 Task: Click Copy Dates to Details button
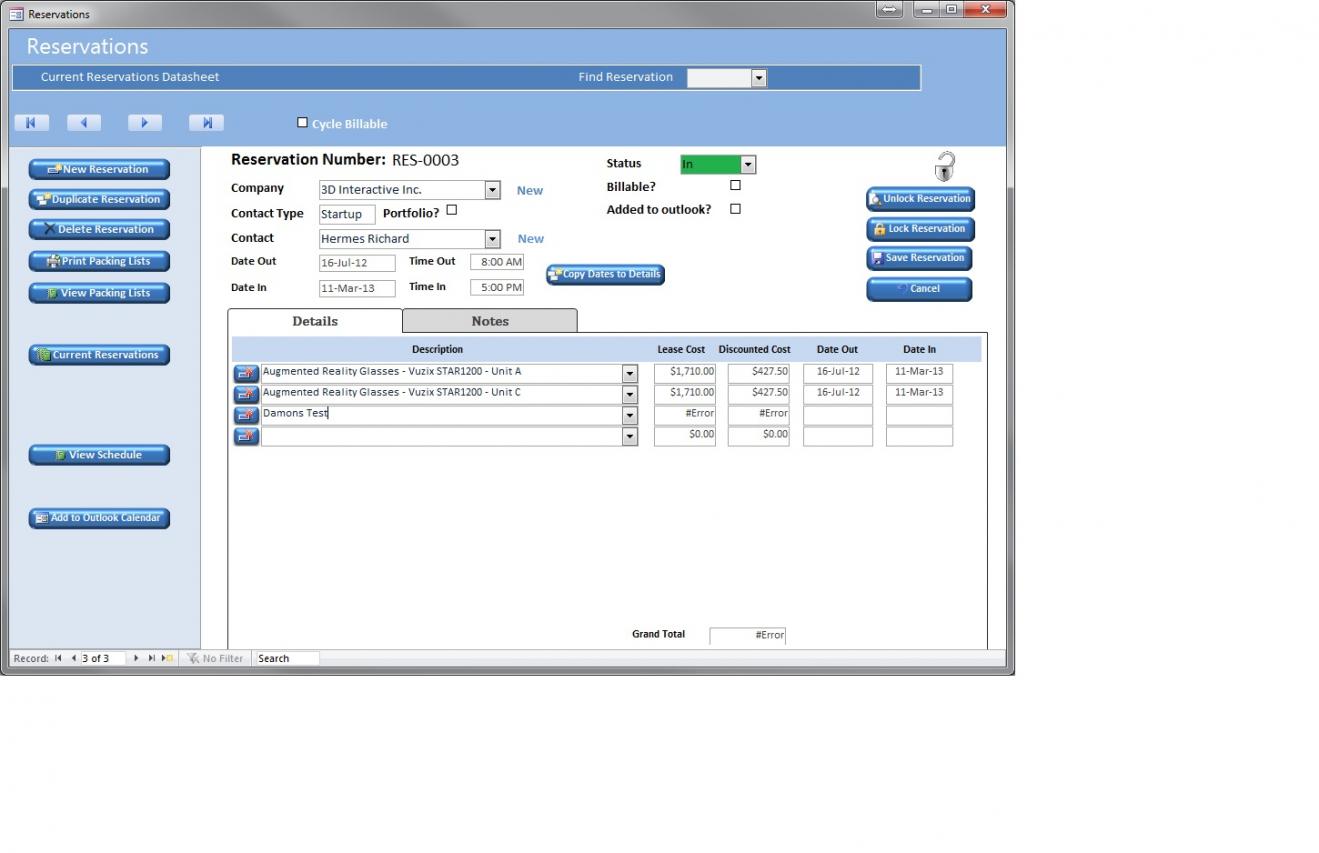point(605,275)
